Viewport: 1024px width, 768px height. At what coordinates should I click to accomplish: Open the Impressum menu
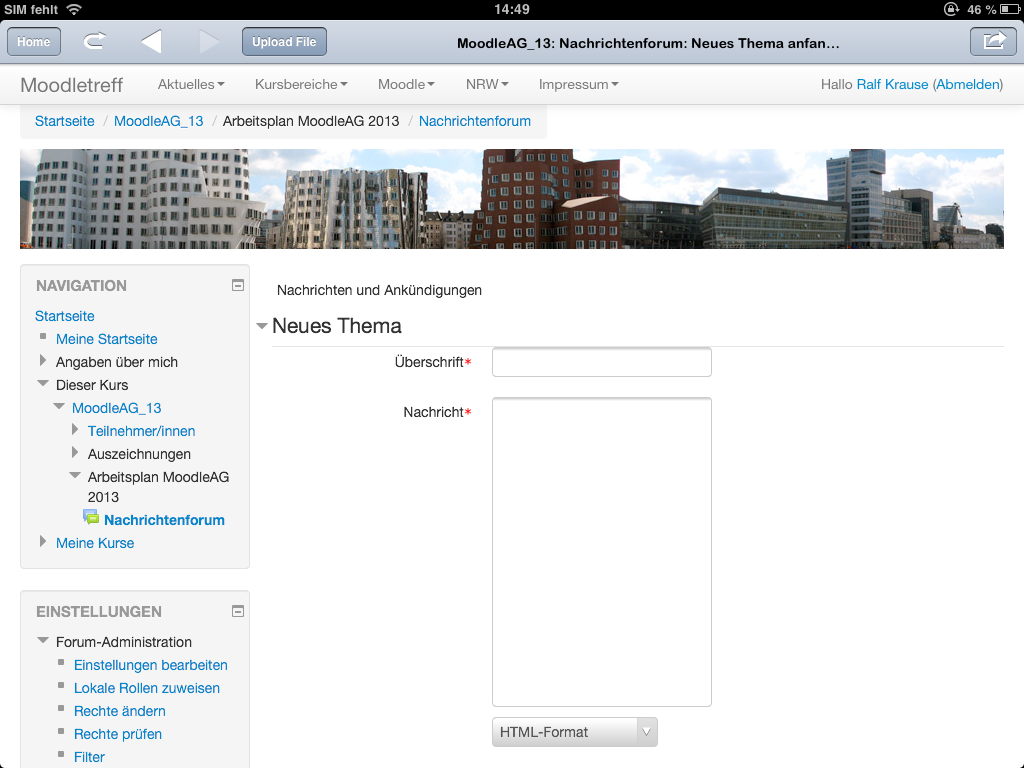pyautogui.click(x=579, y=84)
